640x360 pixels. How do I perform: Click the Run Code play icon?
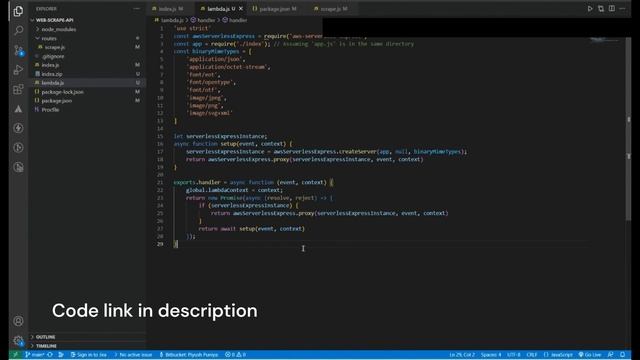pyautogui.click(x=590, y=9)
